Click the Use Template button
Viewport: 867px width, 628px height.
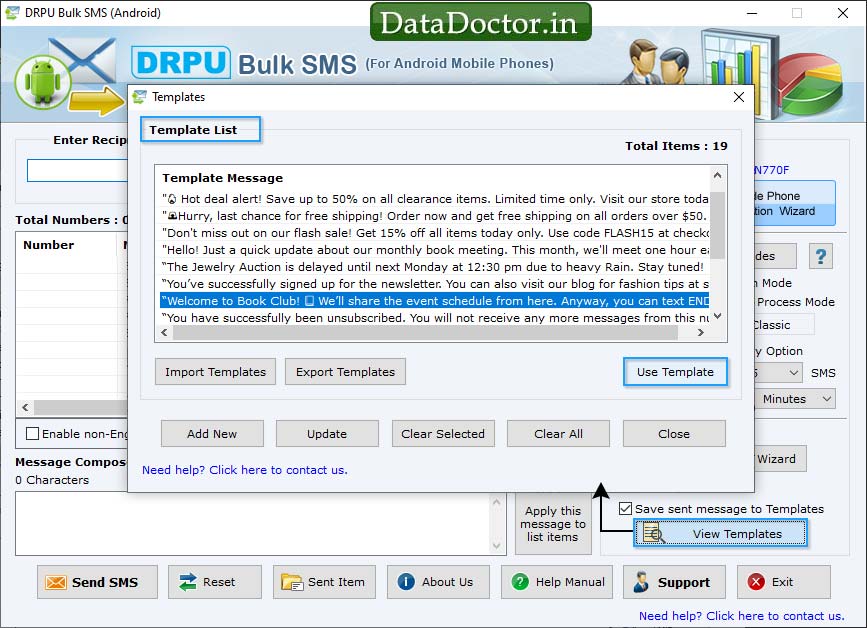675,372
